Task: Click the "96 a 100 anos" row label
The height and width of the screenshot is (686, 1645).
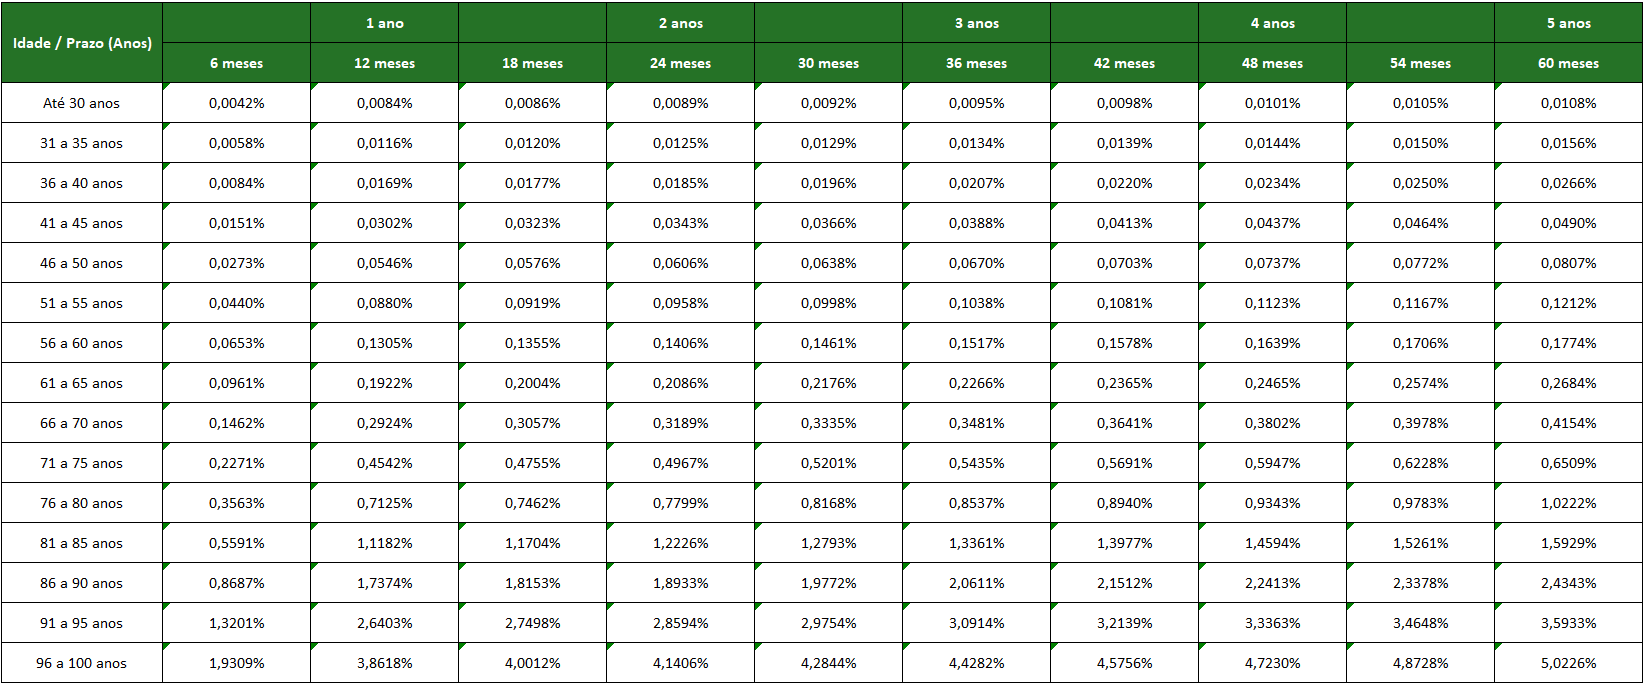Action: [x=82, y=663]
